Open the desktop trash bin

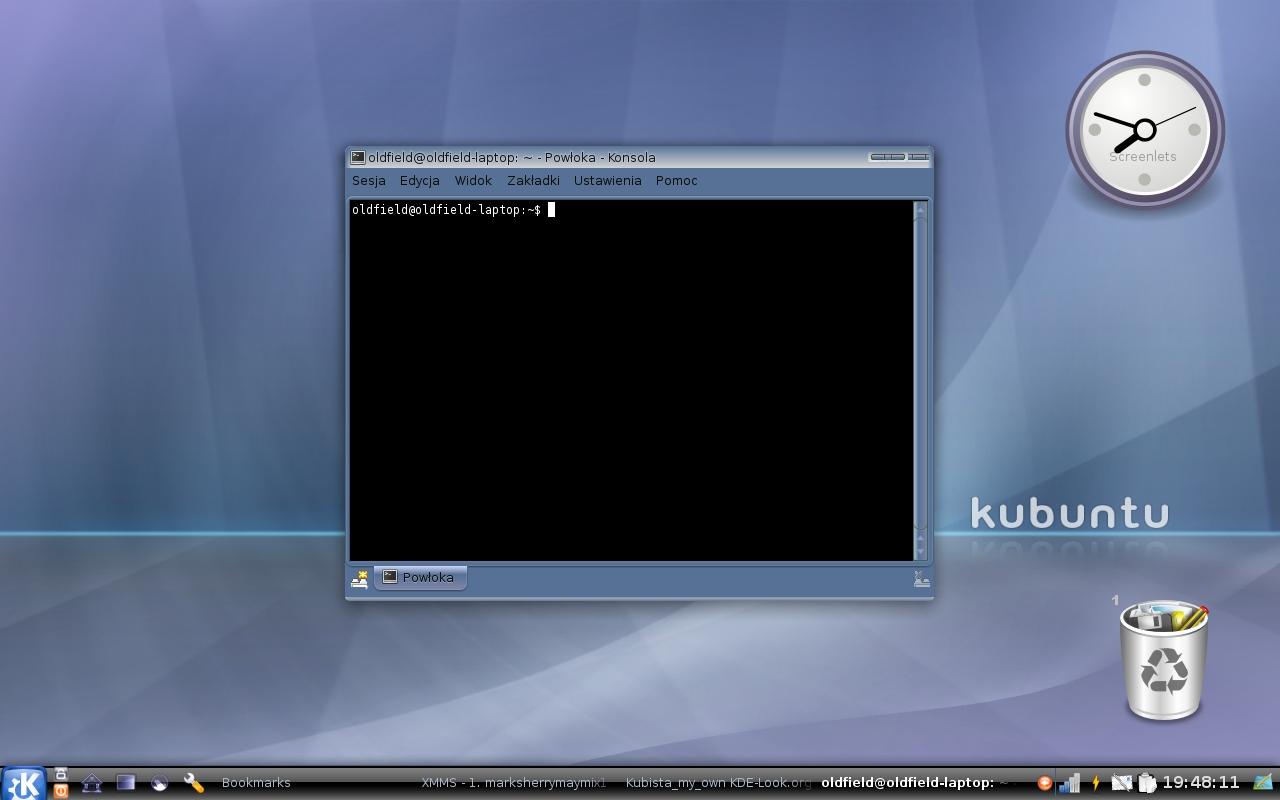(1164, 659)
